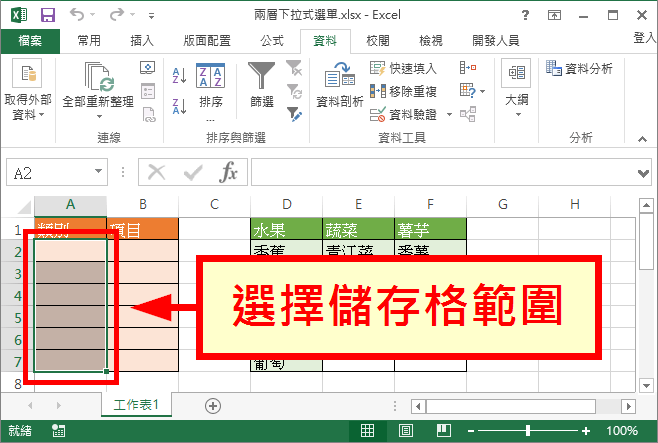Viewport: 658px width, 443px height.
Task: Switch to the 版面配置 Page Layout tab
Action: click(207, 41)
